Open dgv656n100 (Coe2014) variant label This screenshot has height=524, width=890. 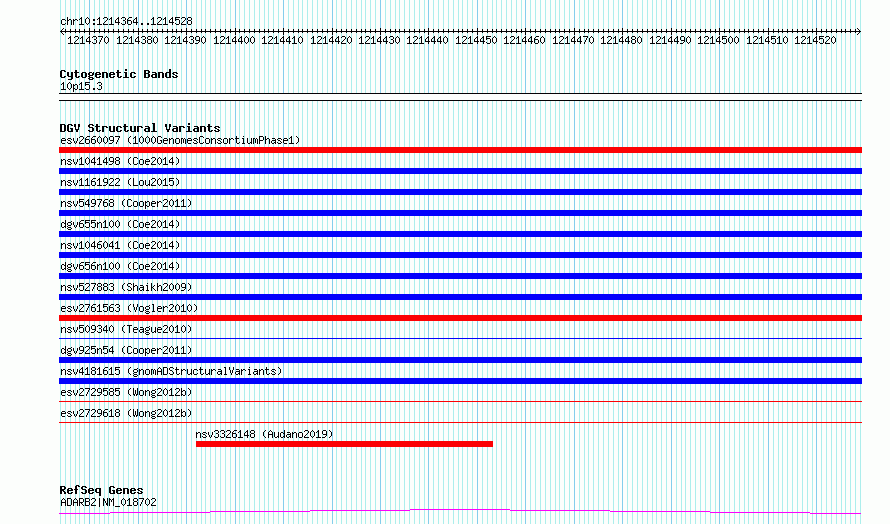point(120,266)
